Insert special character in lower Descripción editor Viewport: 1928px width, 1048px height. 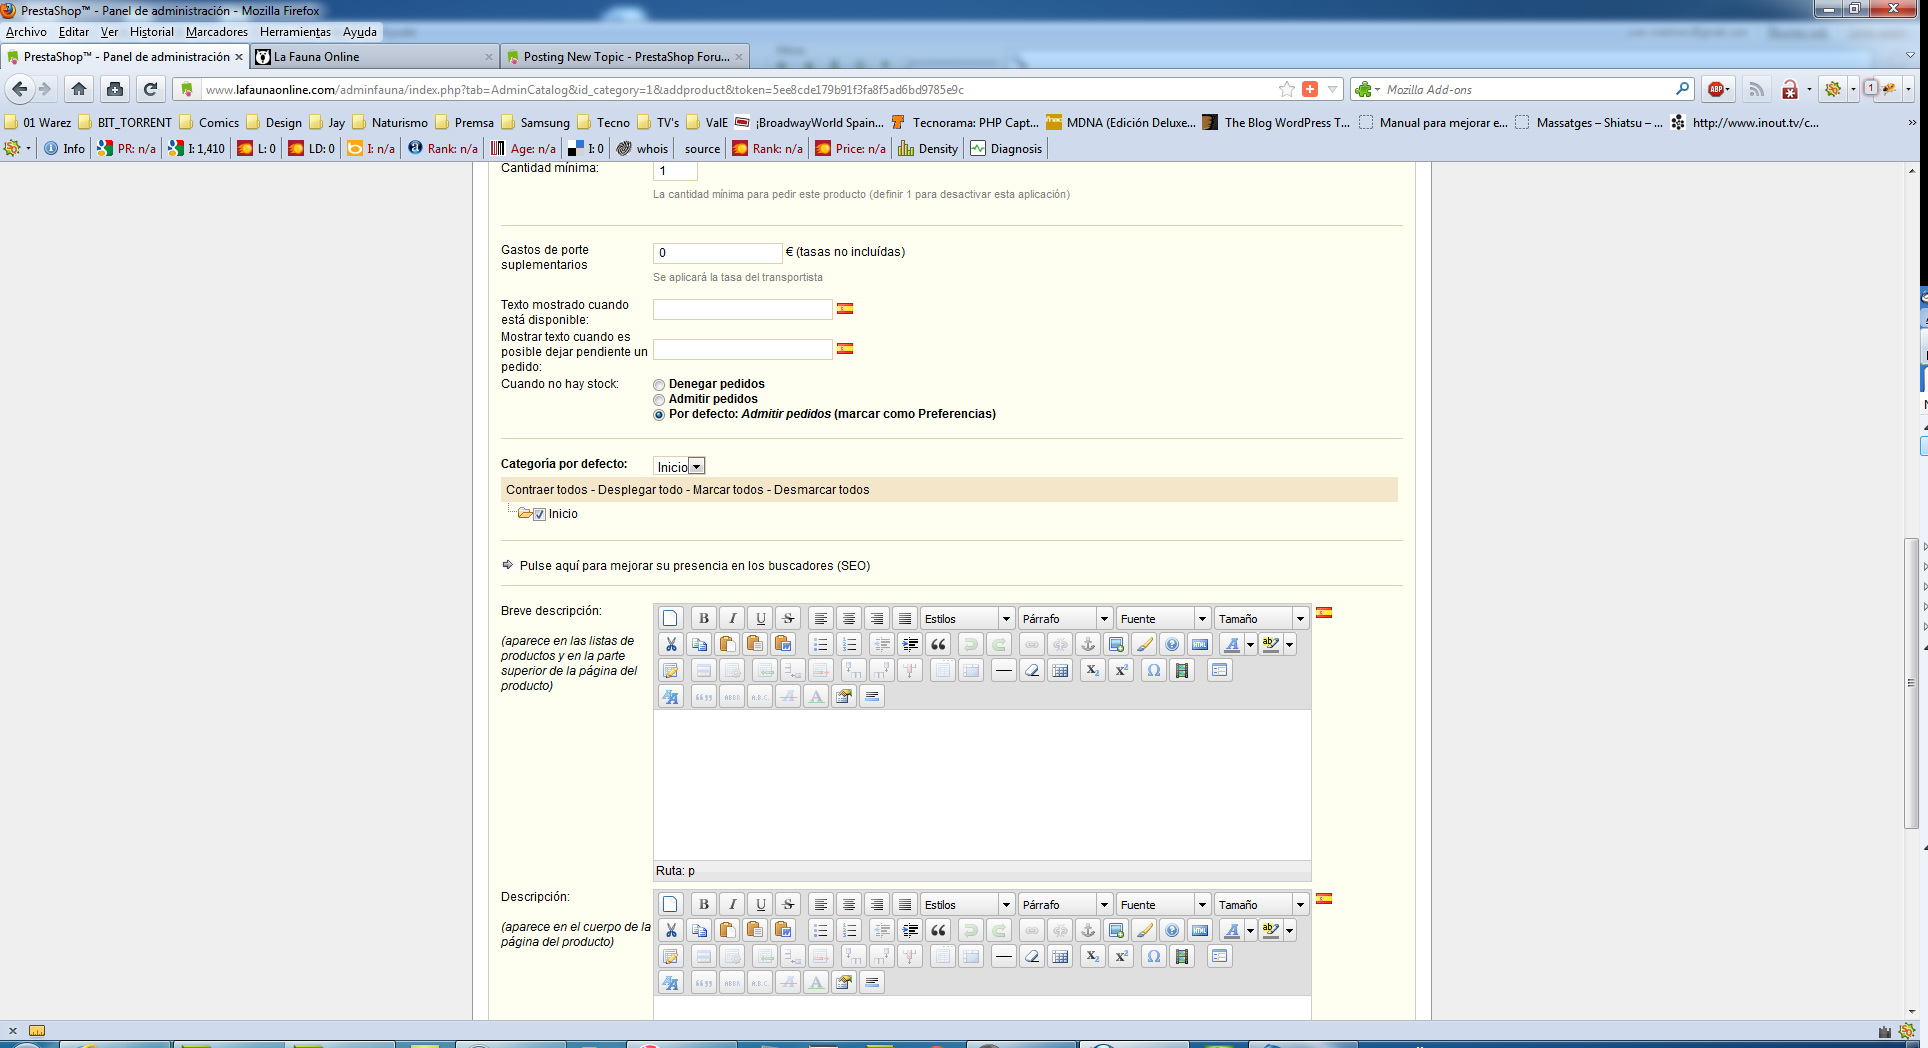point(1153,956)
